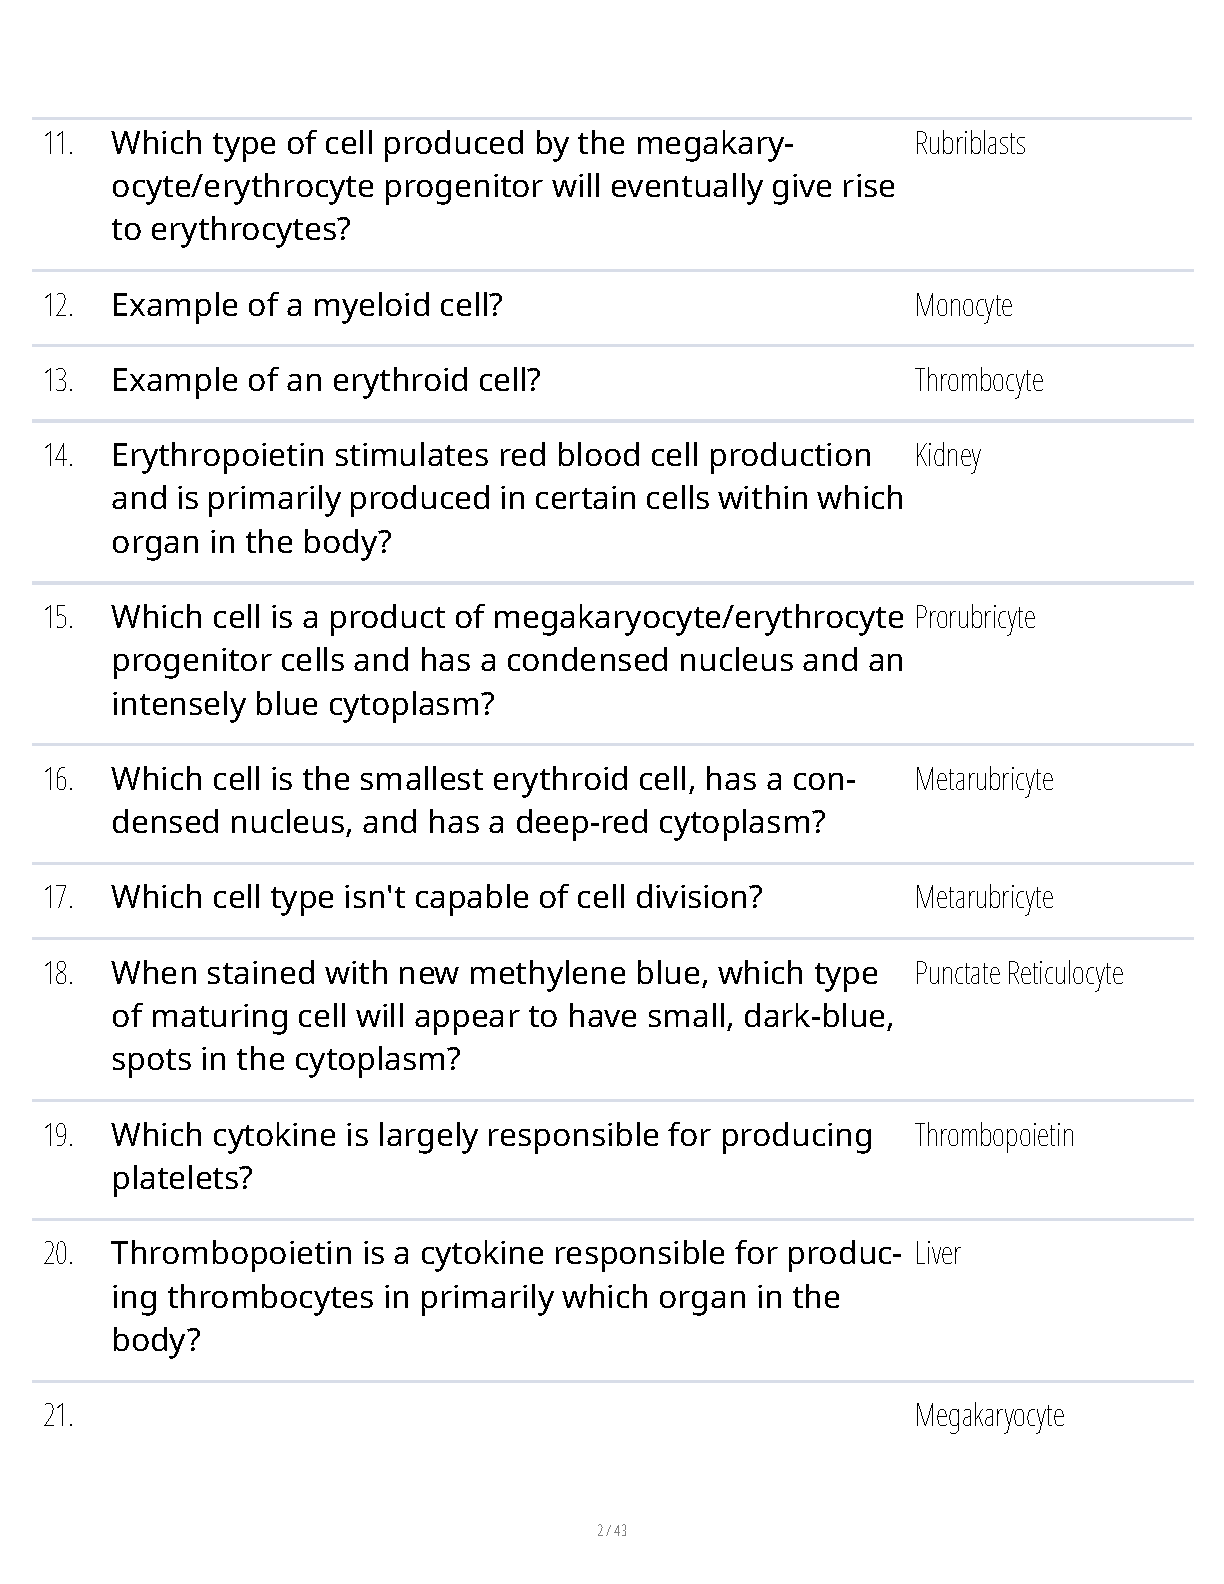Image resolution: width=1224 pixels, height=1584 pixels.
Task: Click the Thrombopoietin answer beside question 19
Action: (993, 1136)
